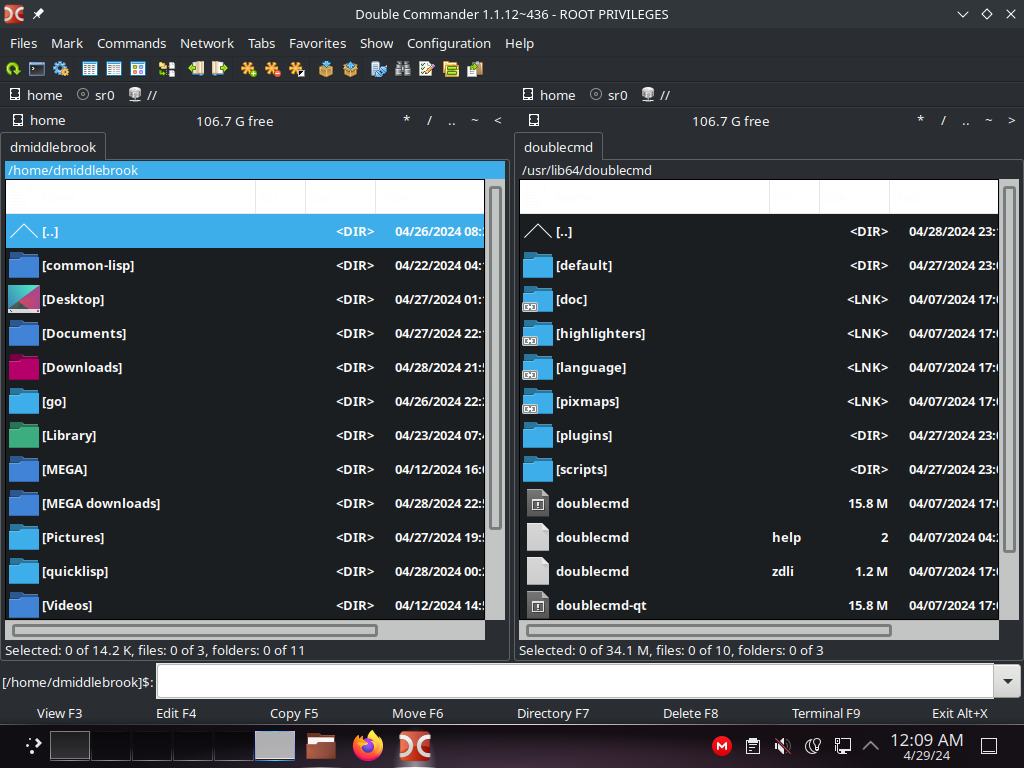
Task: Click the select group icon with plus
Action: pyautogui.click(x=248, y=69)
